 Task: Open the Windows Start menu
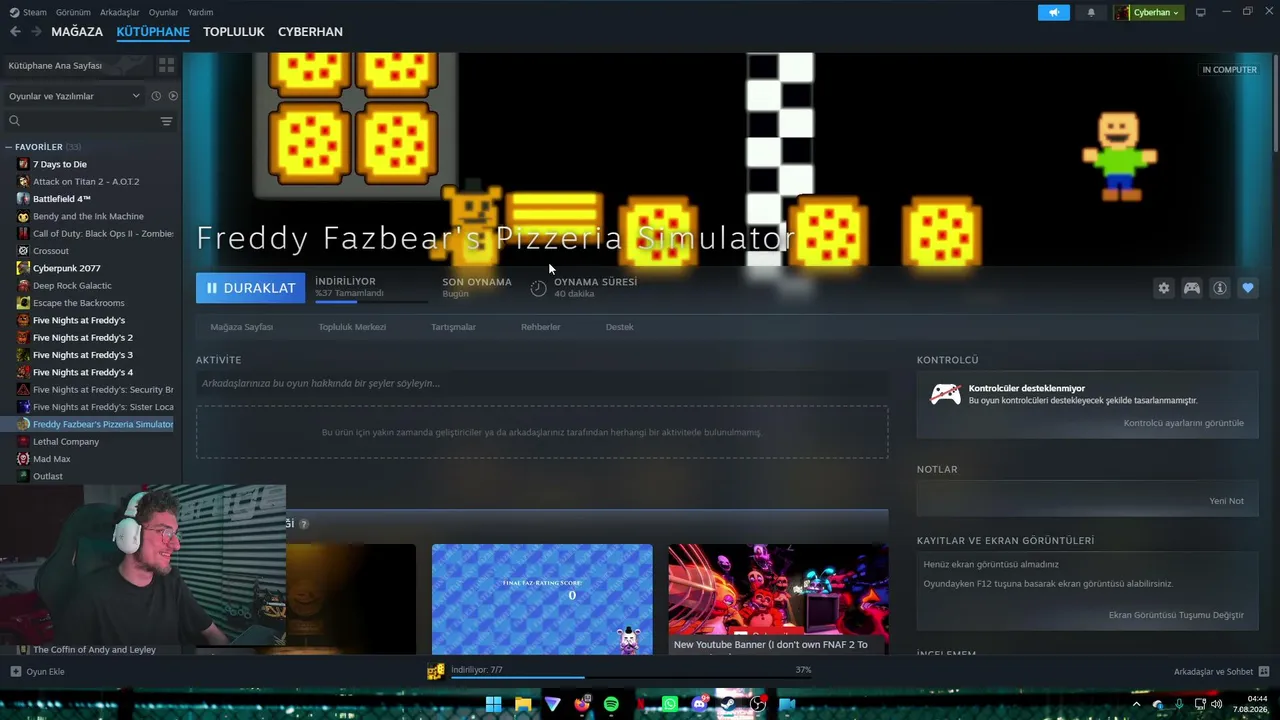pyautogui.click(x=493, y=704)
